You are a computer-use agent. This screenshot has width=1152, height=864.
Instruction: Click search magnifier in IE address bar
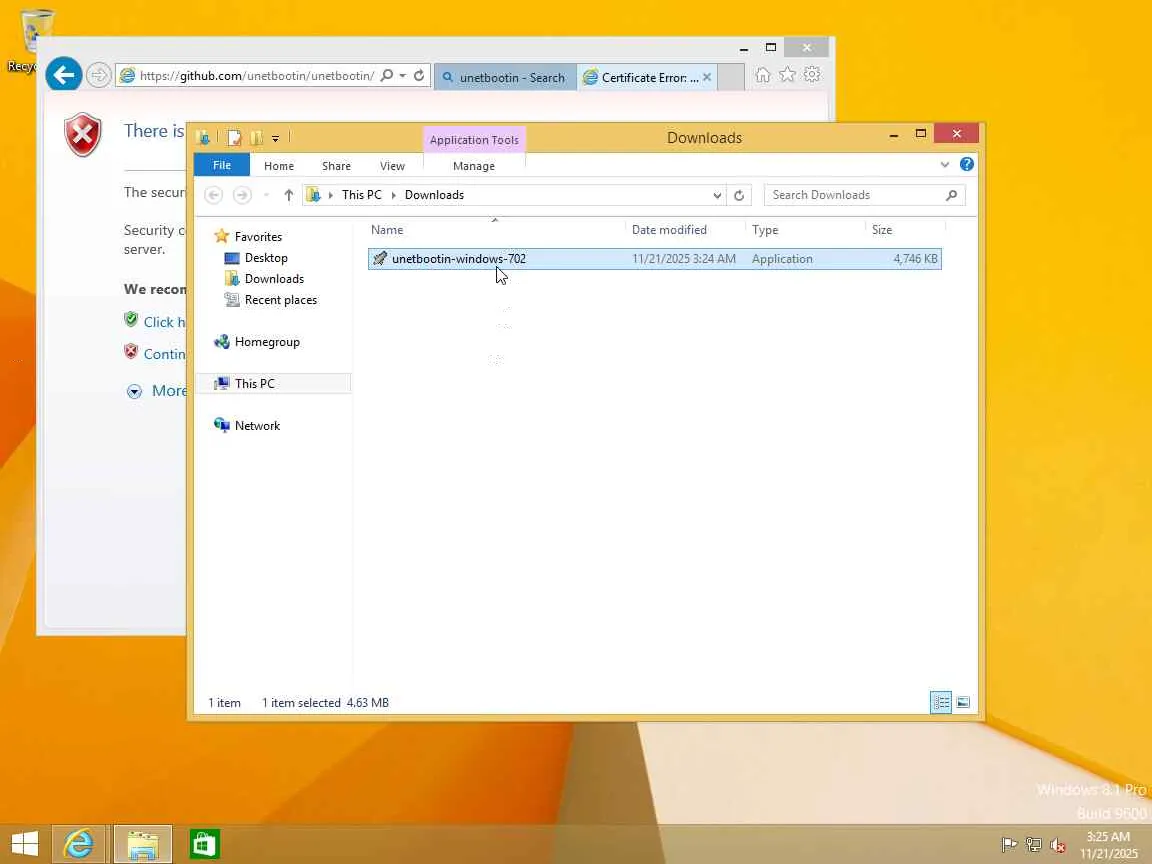(x=387, y=76)
